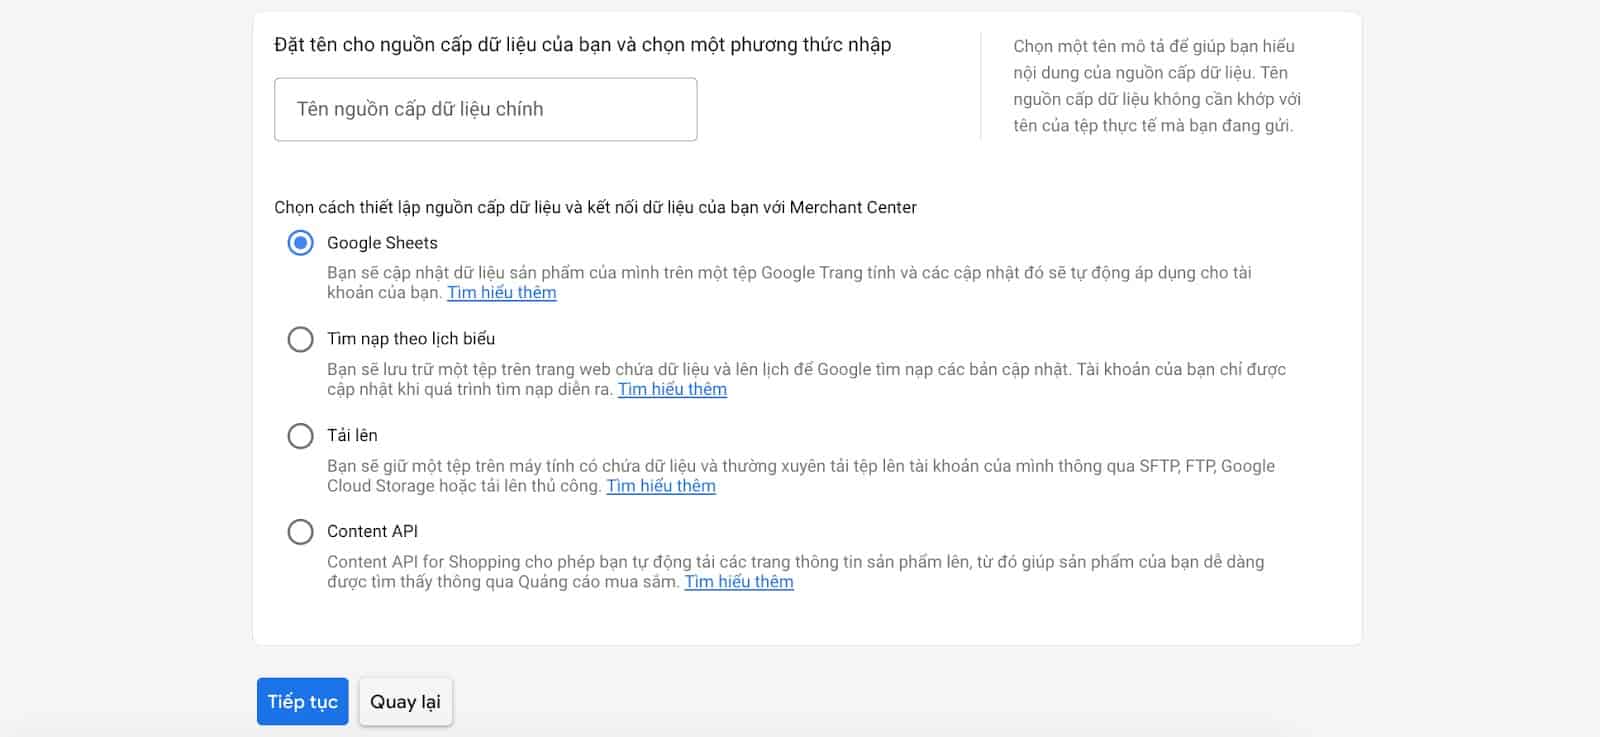
Task: Click the 'Google Sheets' option label text
Action: pyautogui.click(x=382, y=243)
